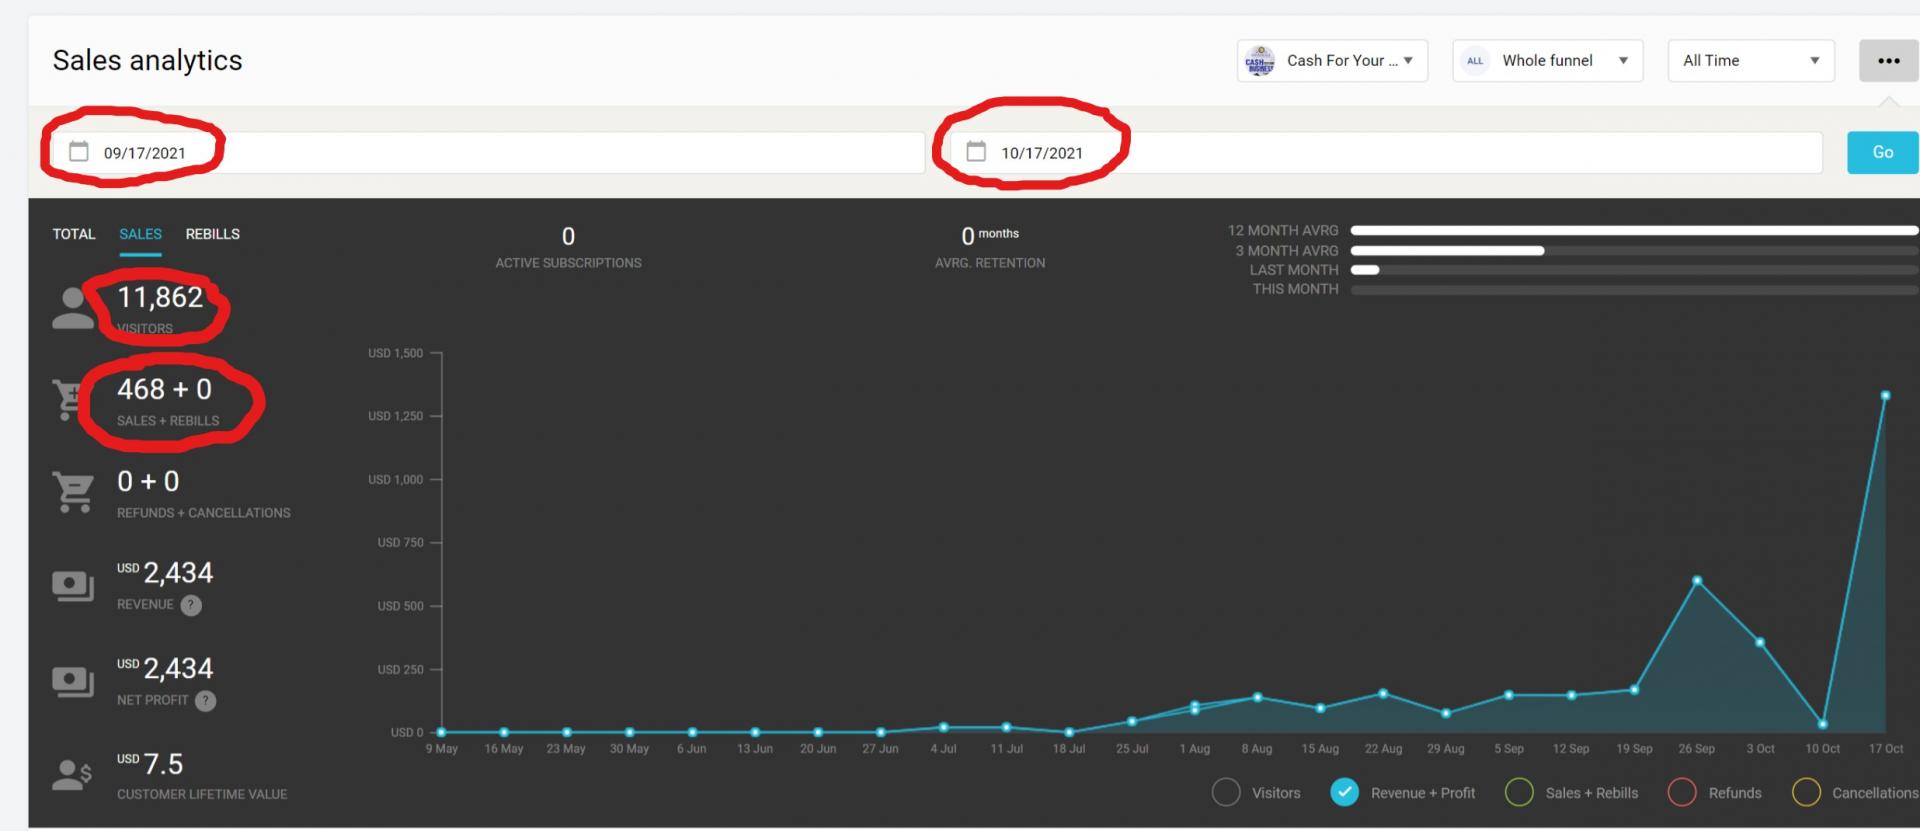Click the customer lifetime value icon
This screenshot has width=1920, height=831.
coord(72,776)
